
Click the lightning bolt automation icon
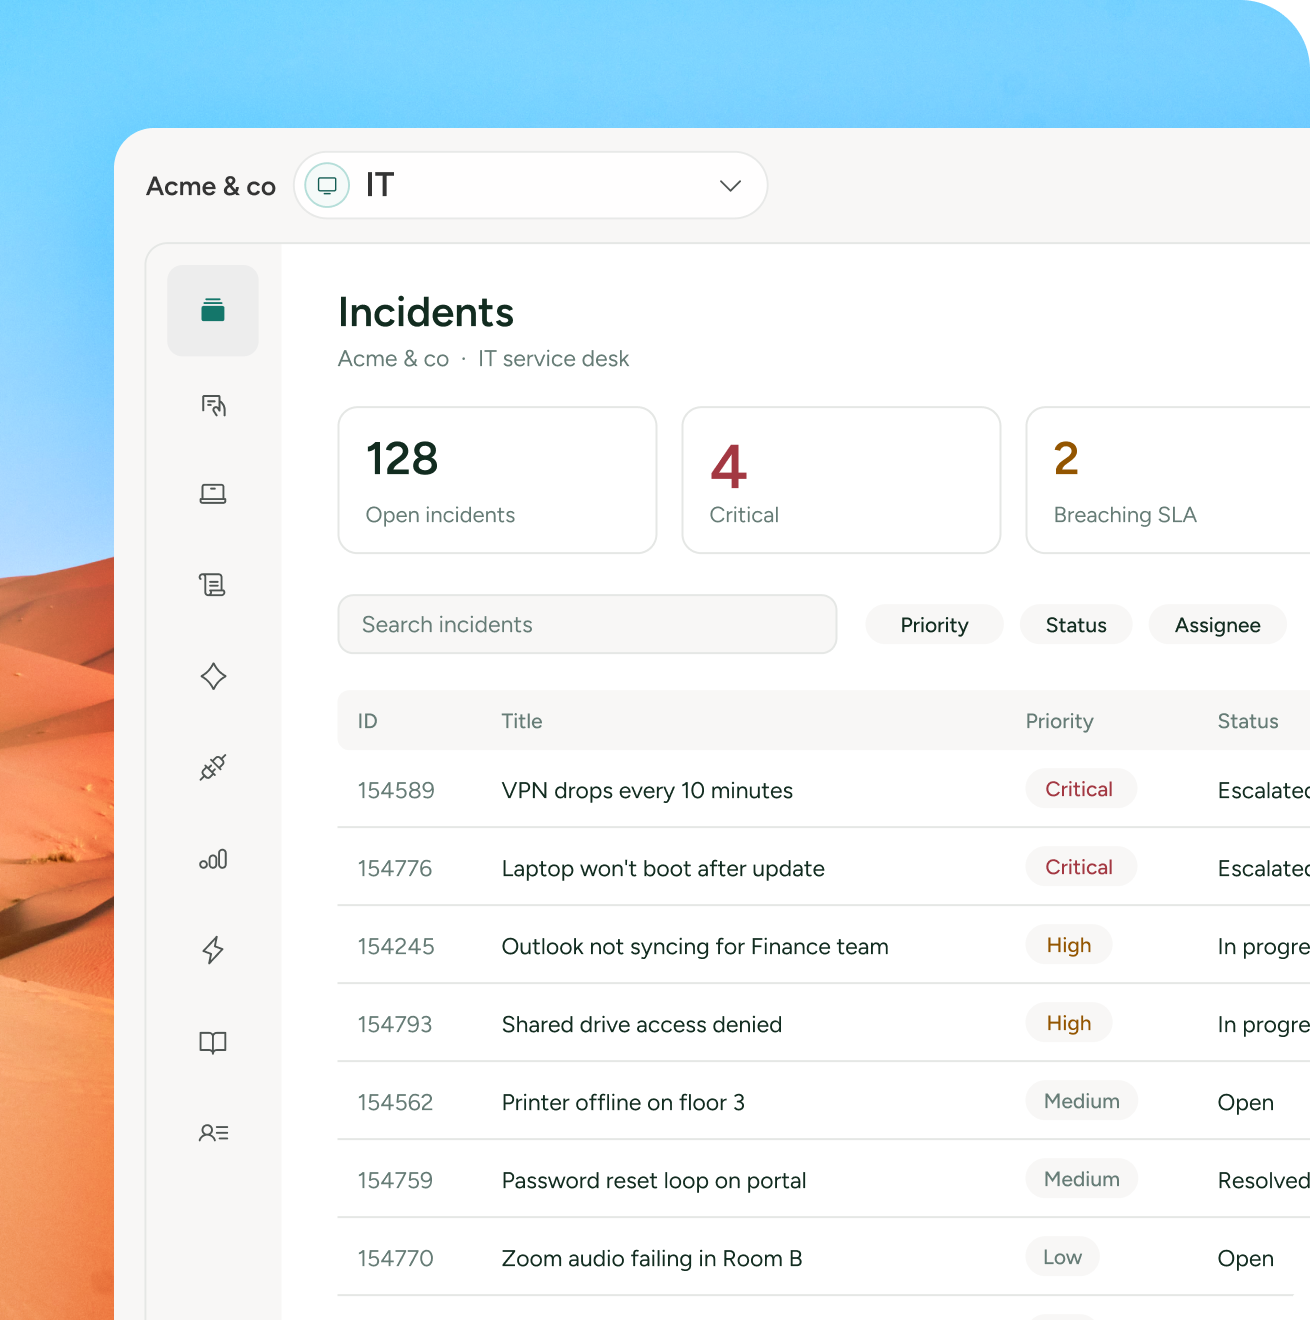tap(213, 950)
